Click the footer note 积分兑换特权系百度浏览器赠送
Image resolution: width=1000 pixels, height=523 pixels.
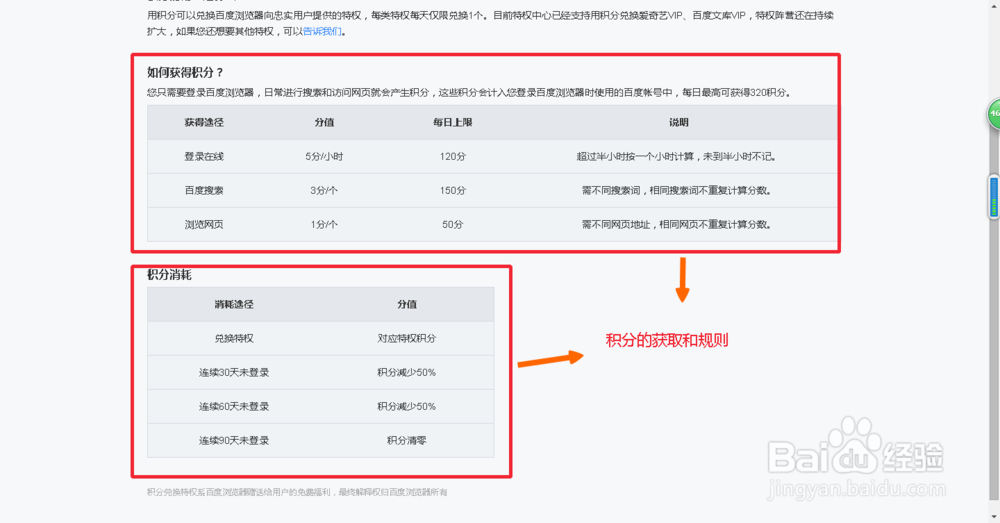click(297, 492)
